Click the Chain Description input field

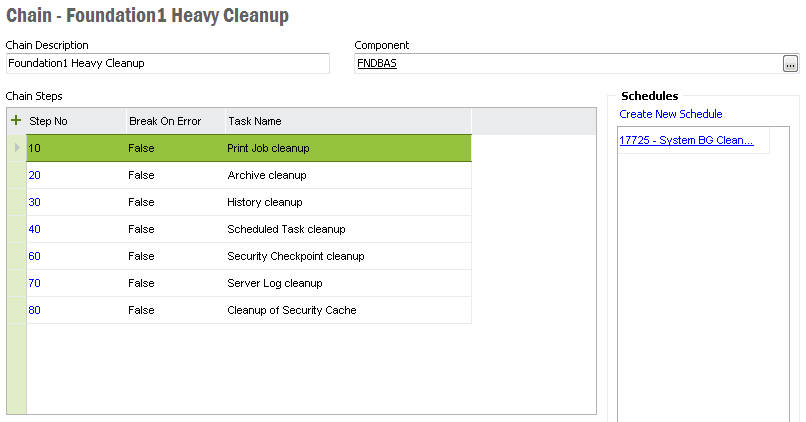(167, 64)
